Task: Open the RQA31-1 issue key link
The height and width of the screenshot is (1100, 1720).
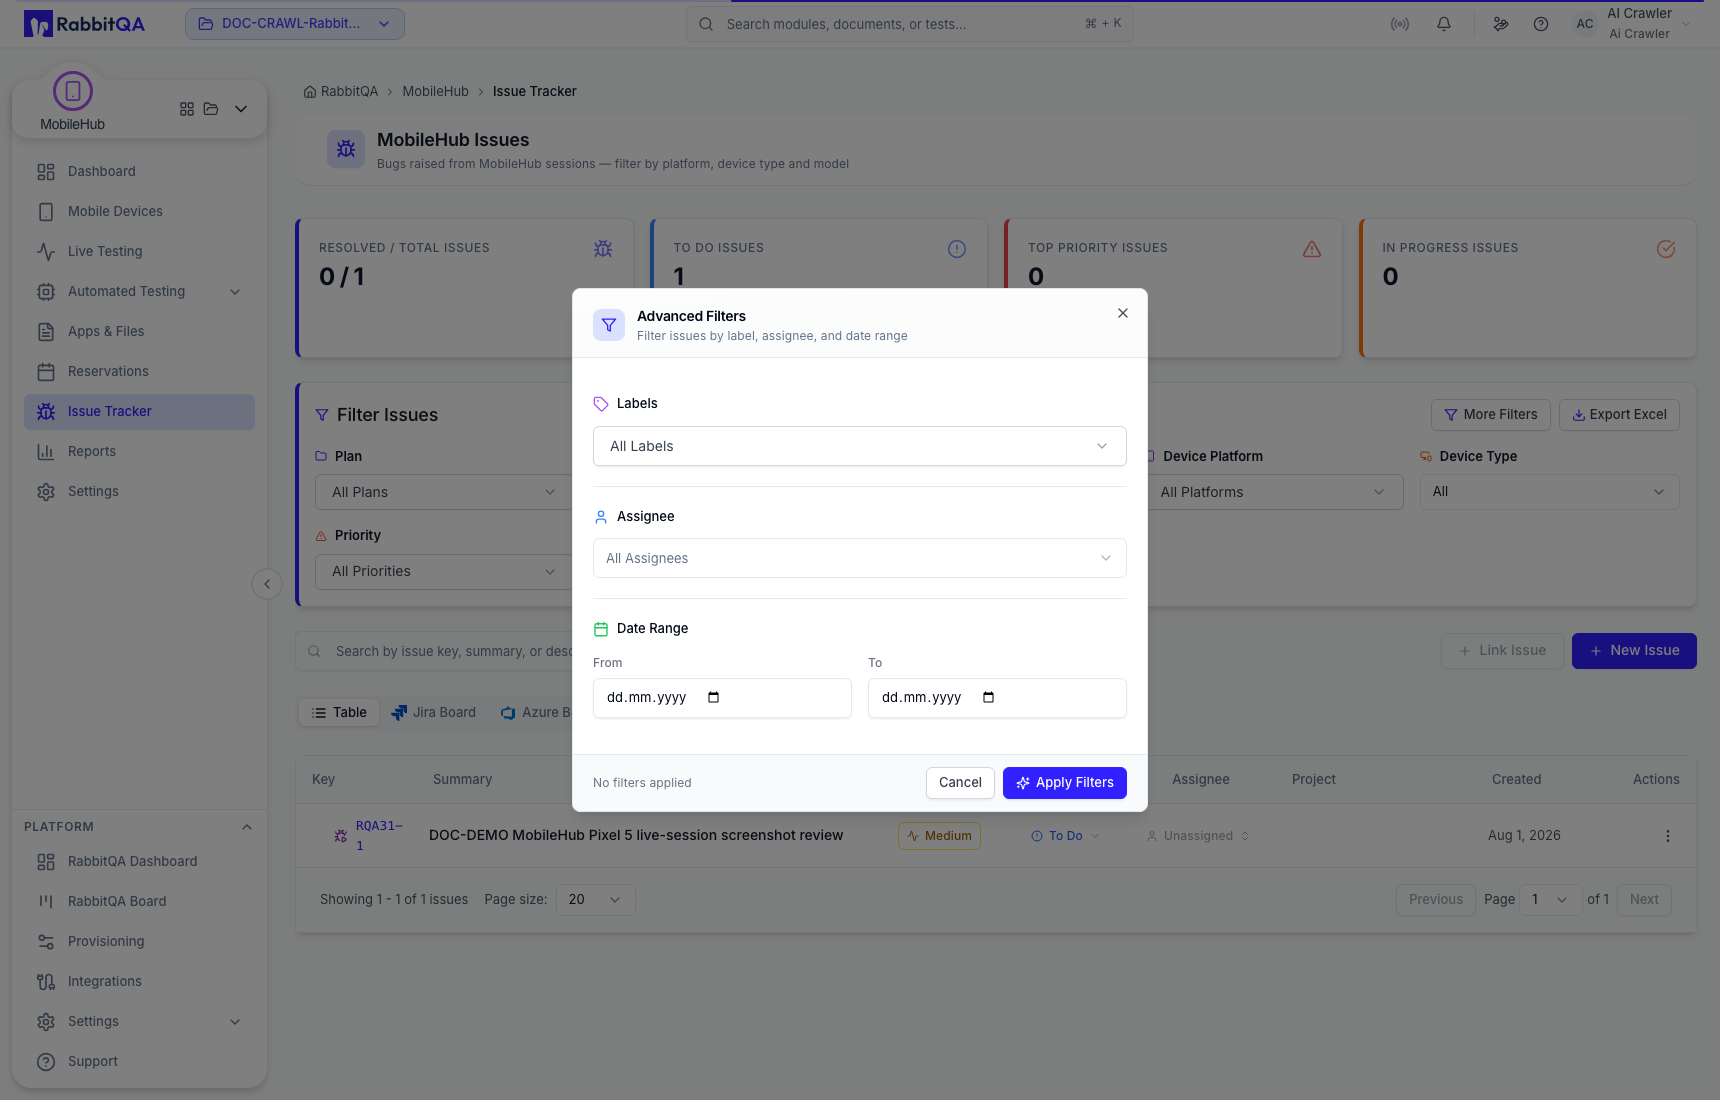Action: pos(379,836)
